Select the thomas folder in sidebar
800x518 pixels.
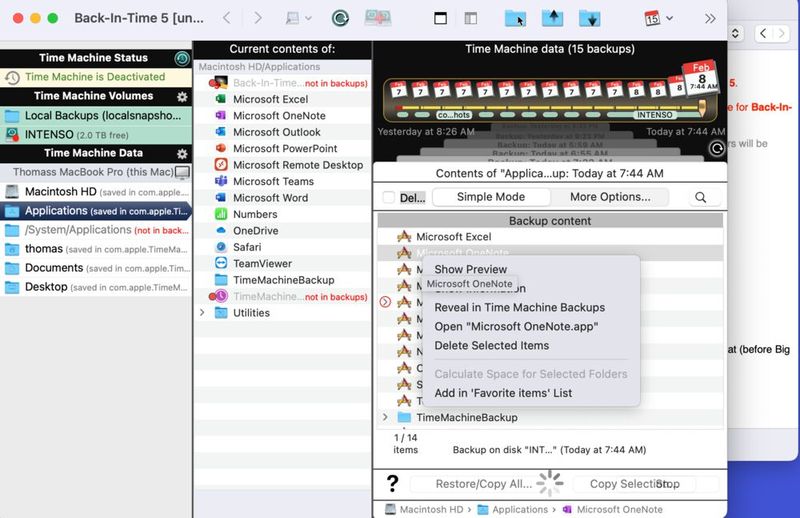96,249
